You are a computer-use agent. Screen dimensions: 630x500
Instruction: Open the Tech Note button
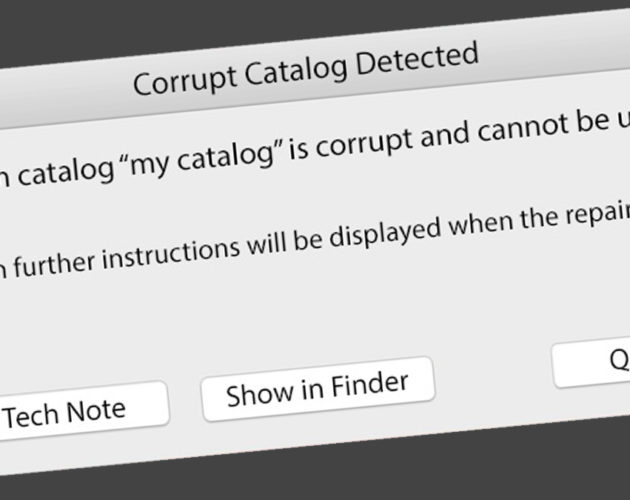click(x=80, y=412)
